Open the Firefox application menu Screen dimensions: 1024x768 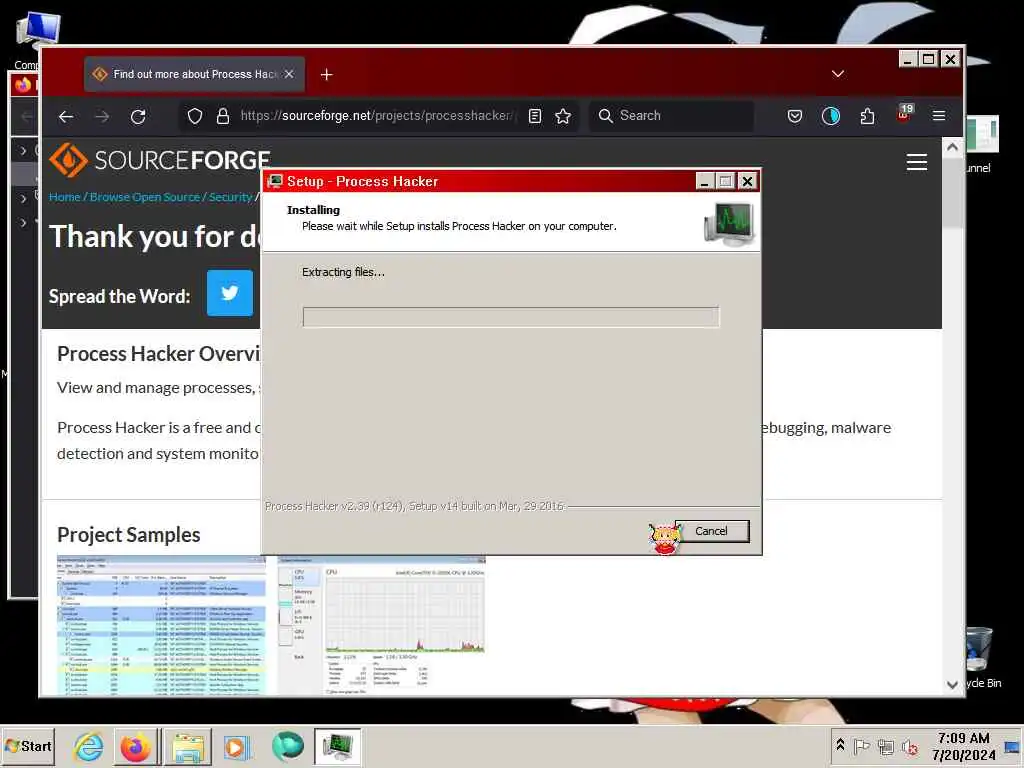(x=939, y=116)
